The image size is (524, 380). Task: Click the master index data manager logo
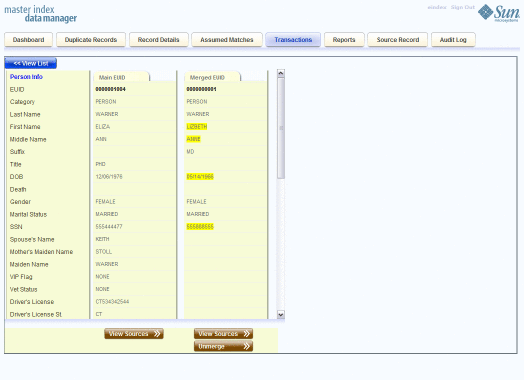click(40, 14)
